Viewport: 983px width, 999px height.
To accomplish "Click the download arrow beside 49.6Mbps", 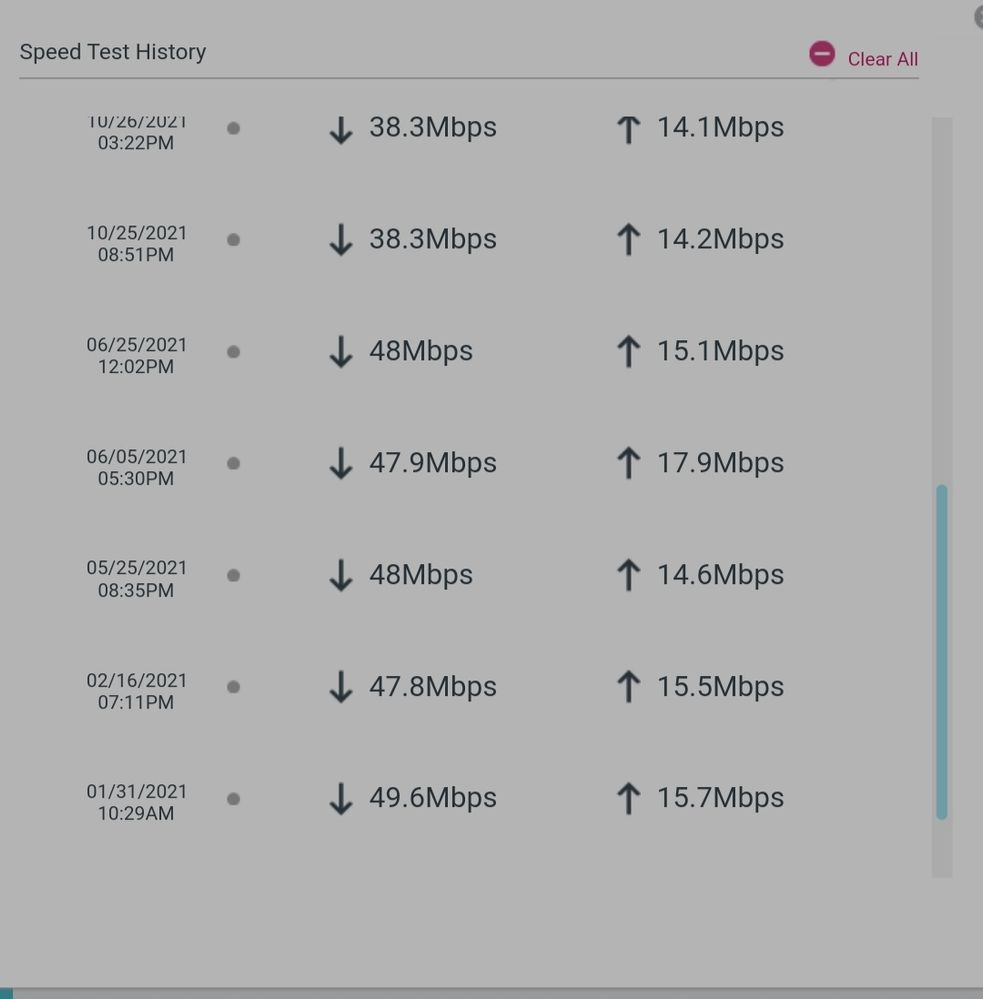I will pos(341,799).
